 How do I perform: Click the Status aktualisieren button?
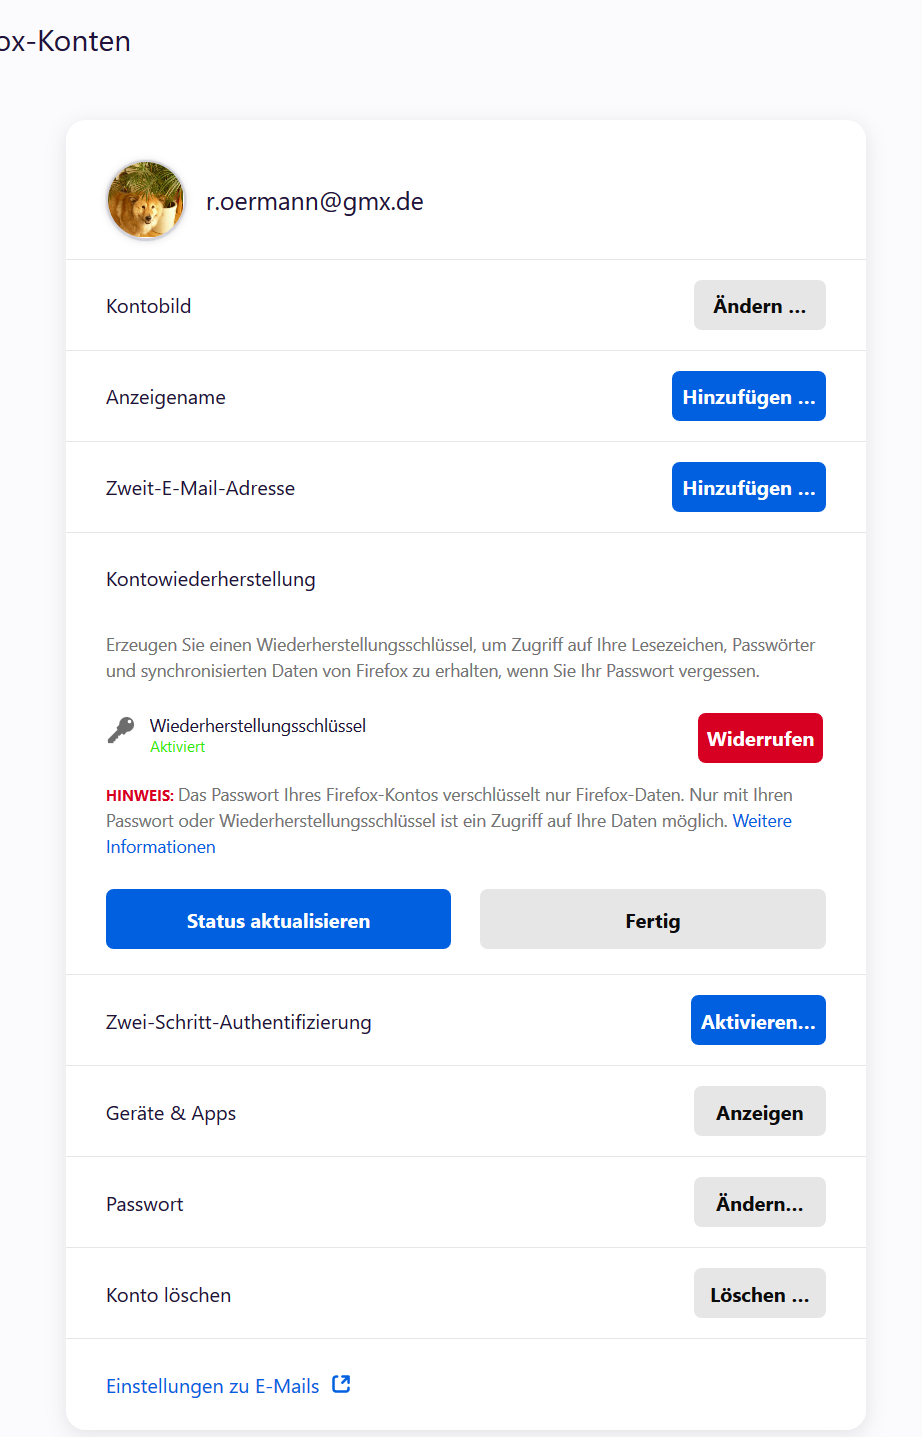pos(278,919)
